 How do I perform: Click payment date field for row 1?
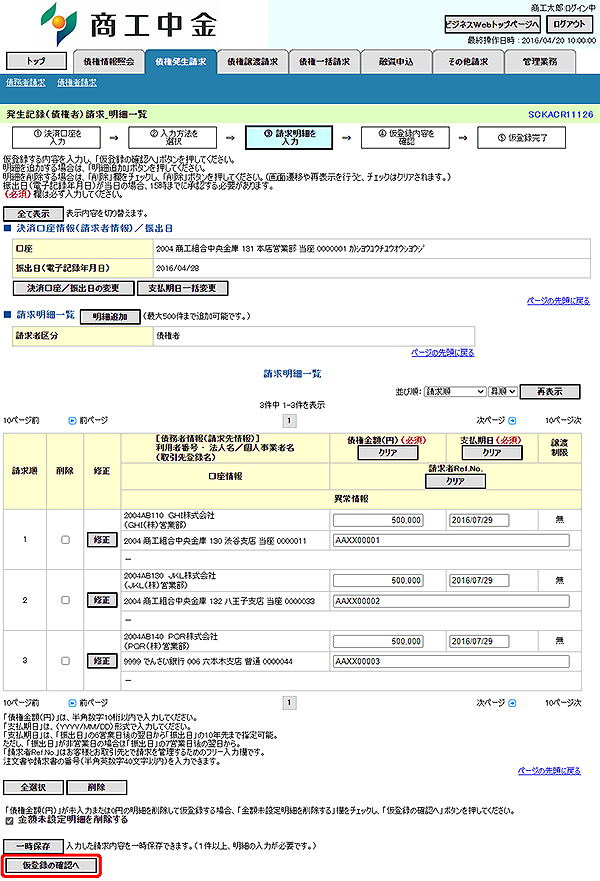pyautogui.click(x=479, y=520)
